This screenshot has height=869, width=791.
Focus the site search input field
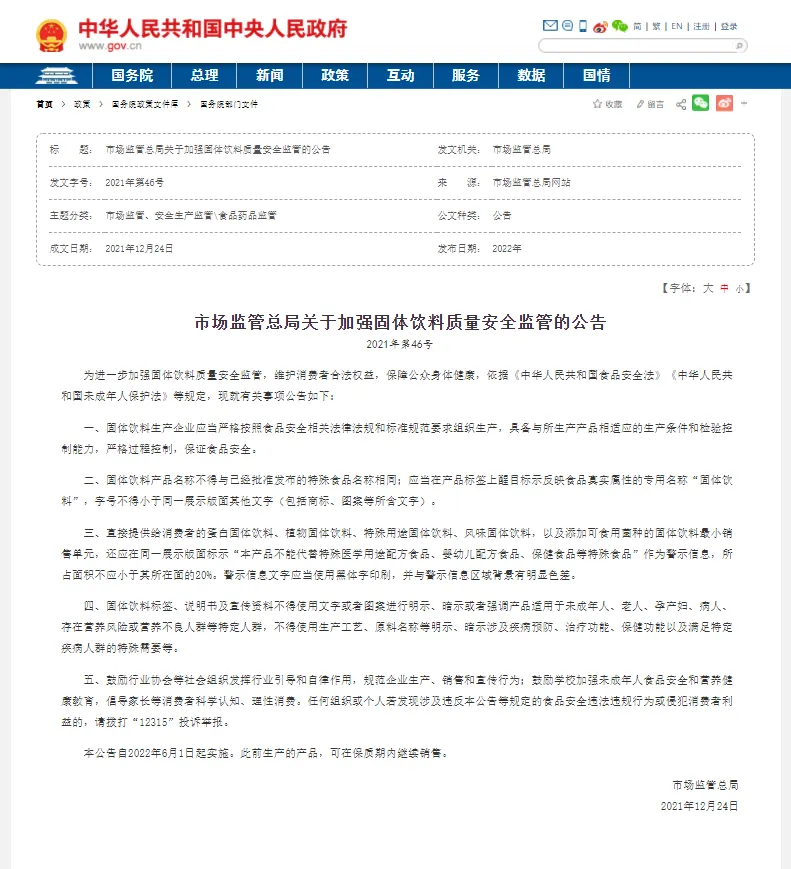click(636, 45)
